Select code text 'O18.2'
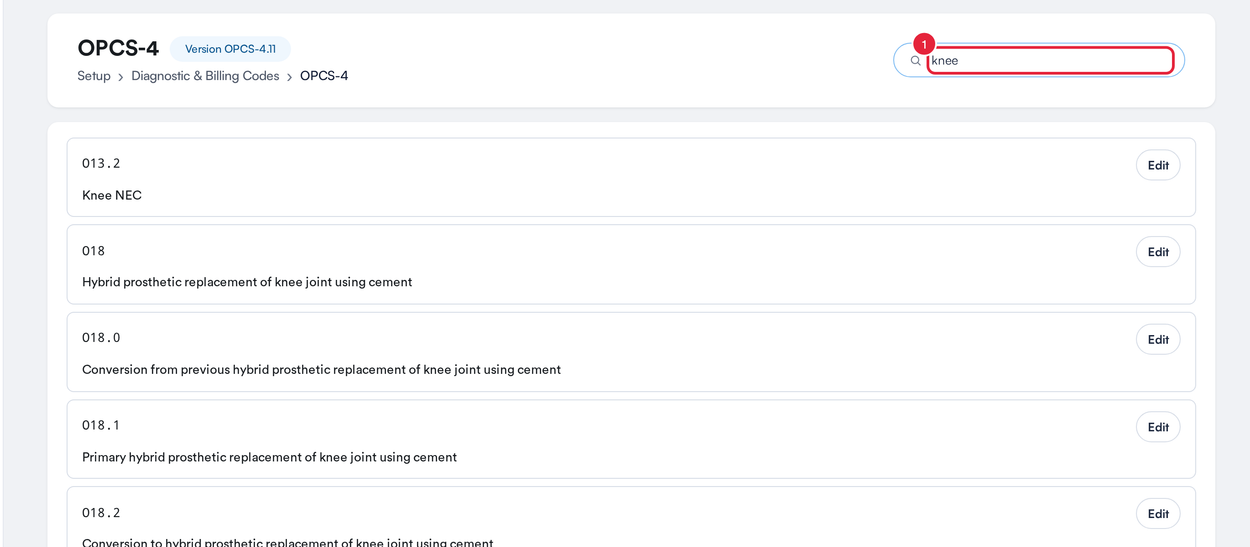The width and height of the screenshot is (1250, 547). 101,513
